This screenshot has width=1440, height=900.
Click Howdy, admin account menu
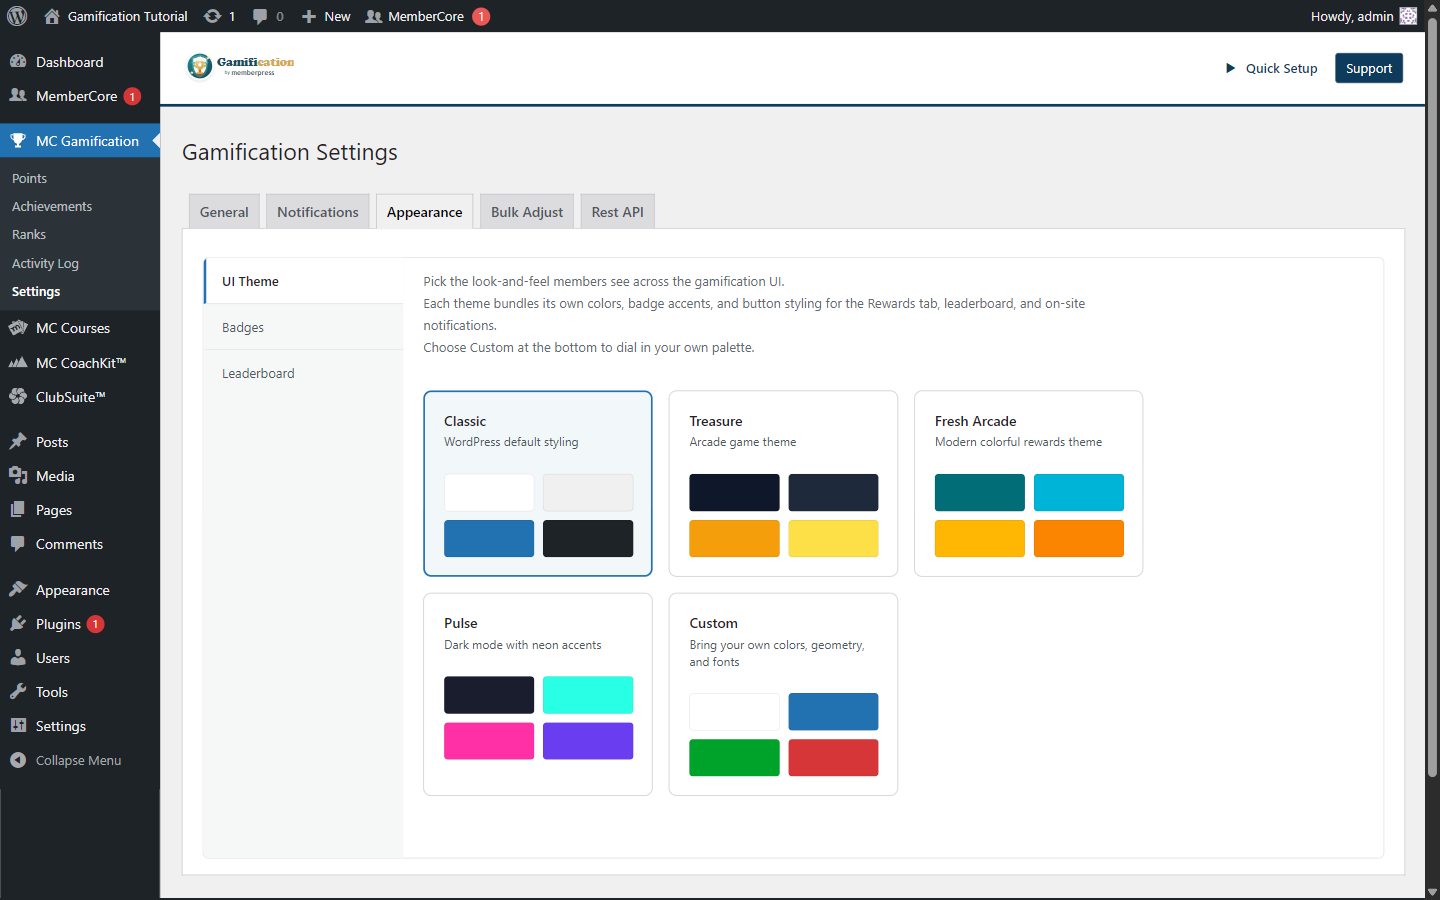pyautogui.click(x=1363, y=16)
